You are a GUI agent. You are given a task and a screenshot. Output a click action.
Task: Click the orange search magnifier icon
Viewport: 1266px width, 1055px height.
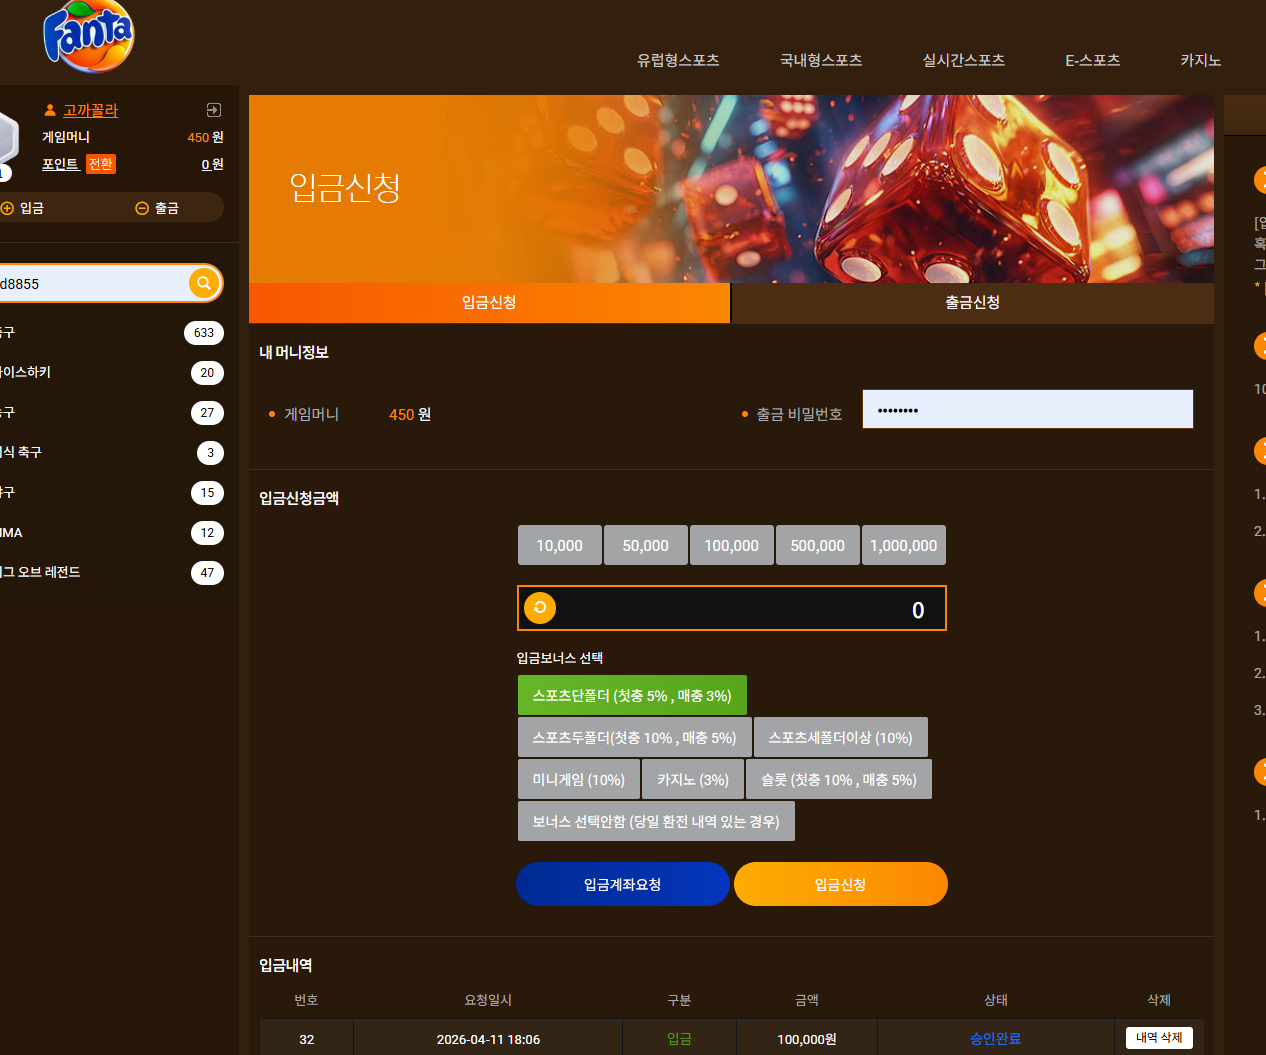coord(204,283)
